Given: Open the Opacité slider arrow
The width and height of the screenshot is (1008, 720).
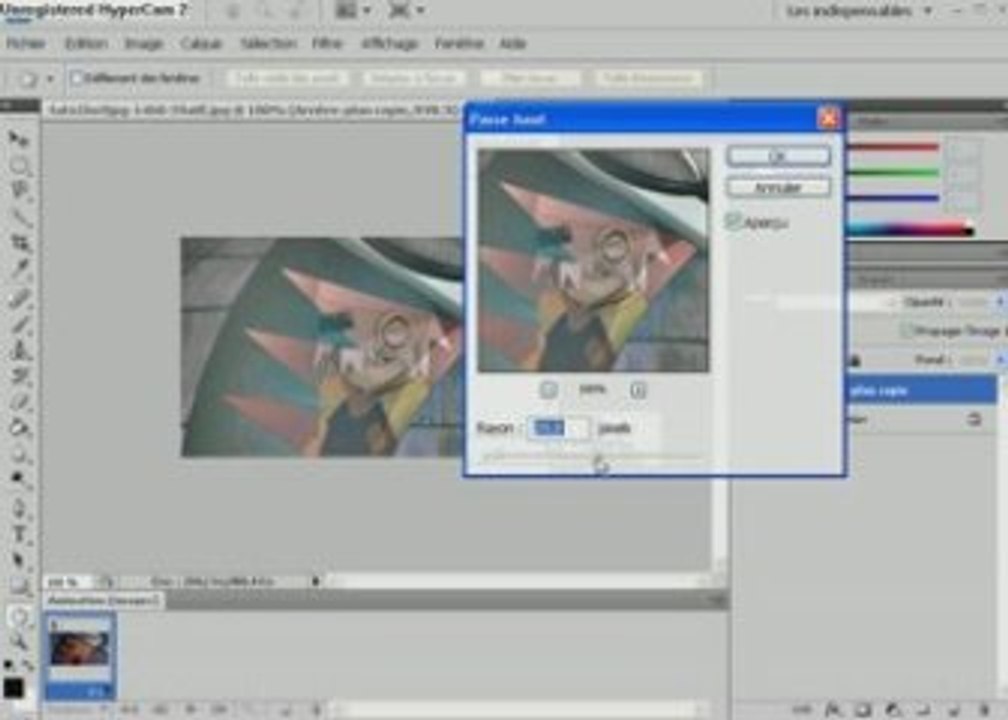Looking at the screenshot, I should point(1000,301).
